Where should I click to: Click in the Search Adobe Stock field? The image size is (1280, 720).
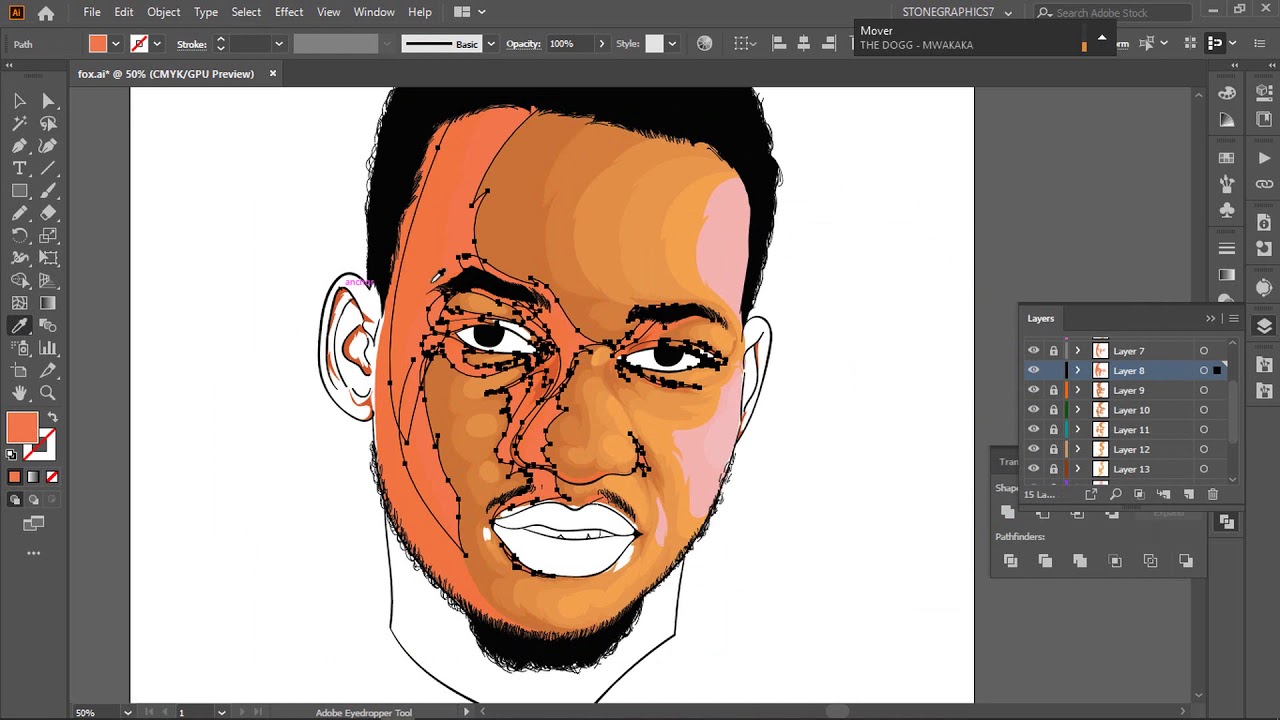[1116, 12]
